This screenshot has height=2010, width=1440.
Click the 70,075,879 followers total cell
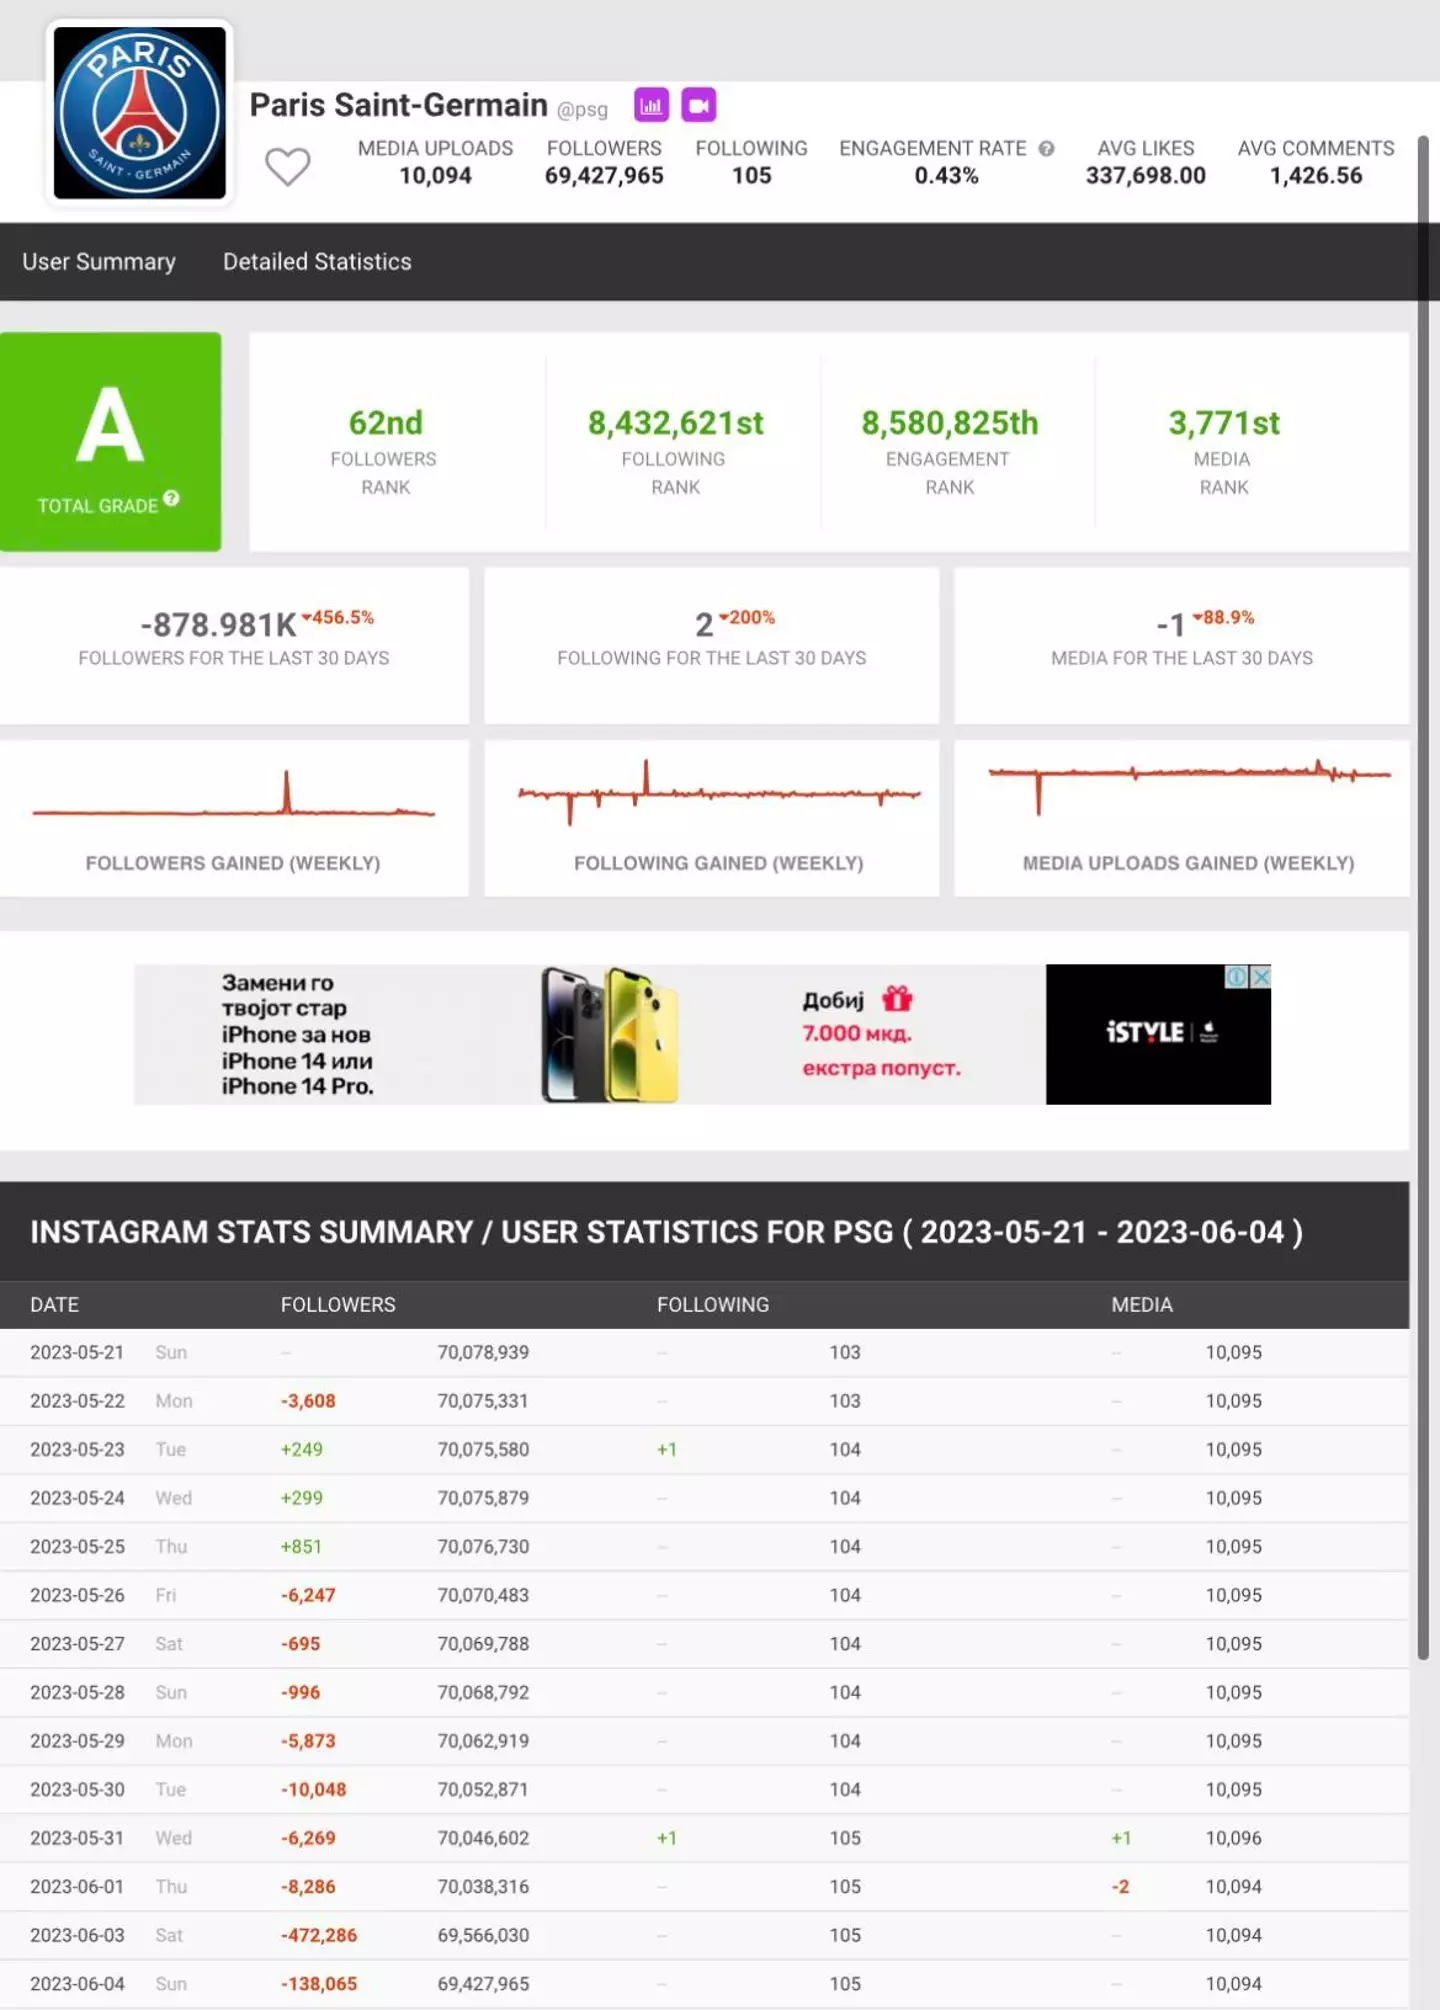pos(483,1499)
